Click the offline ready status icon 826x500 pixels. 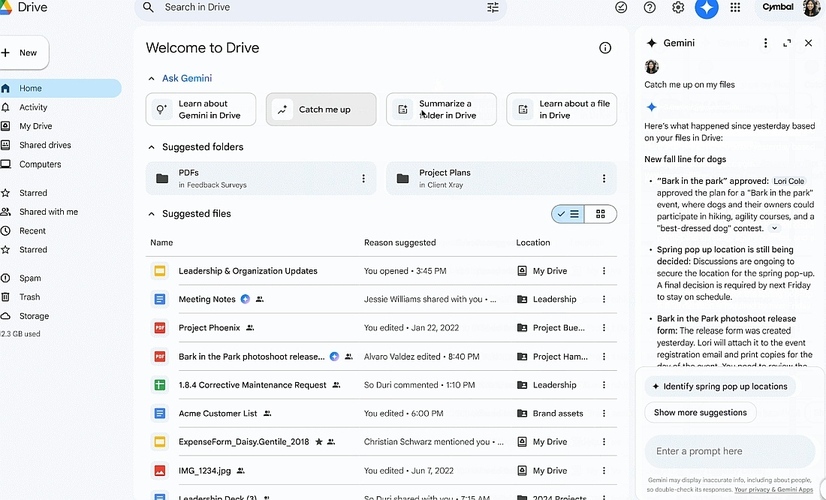point(621,7)
